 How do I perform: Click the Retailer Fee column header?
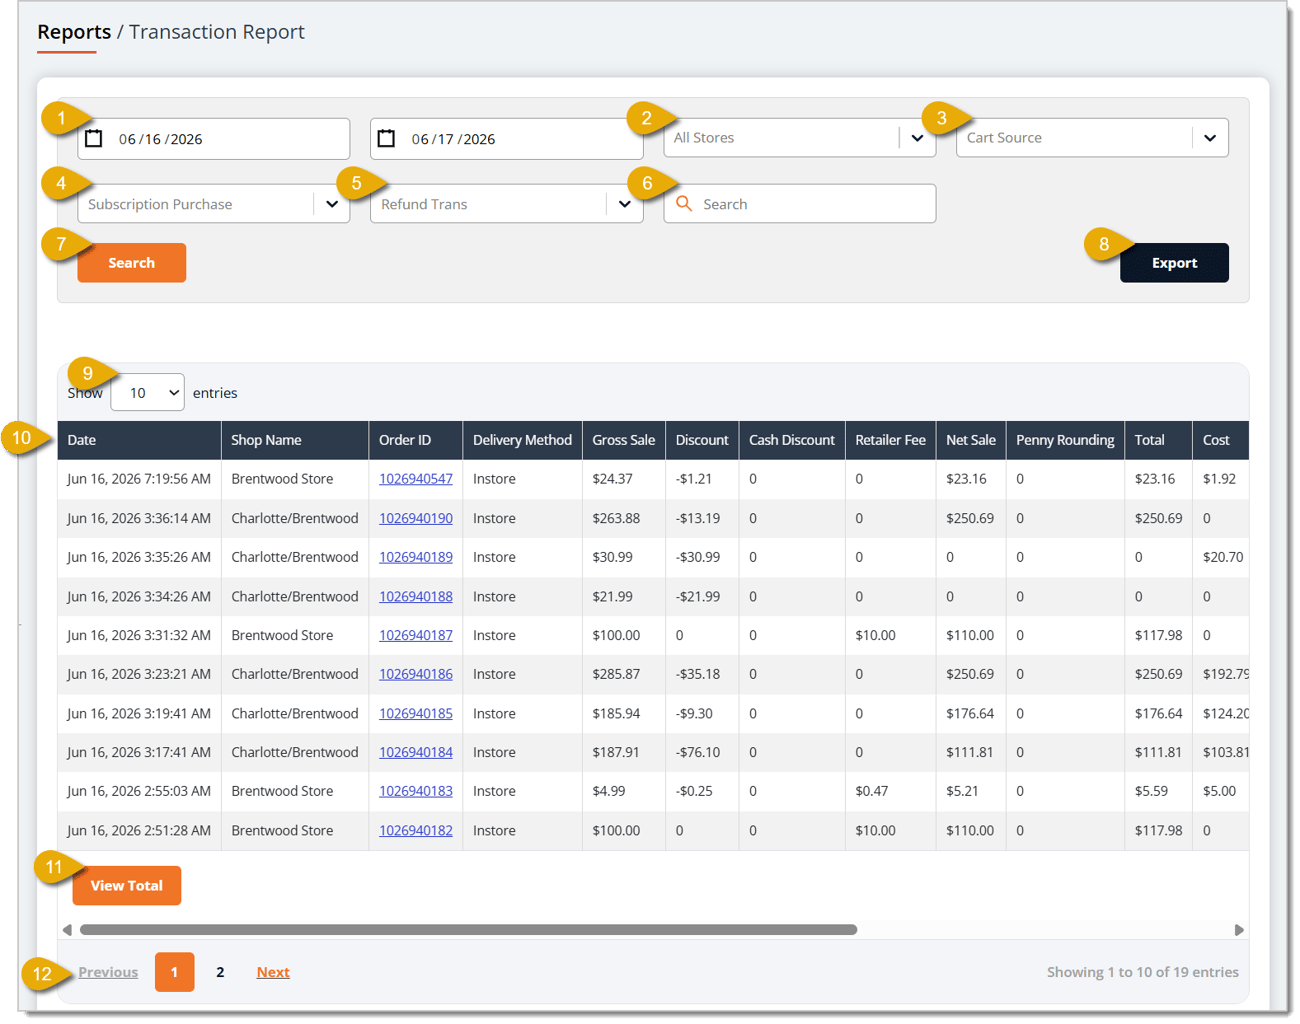[890, 440]
